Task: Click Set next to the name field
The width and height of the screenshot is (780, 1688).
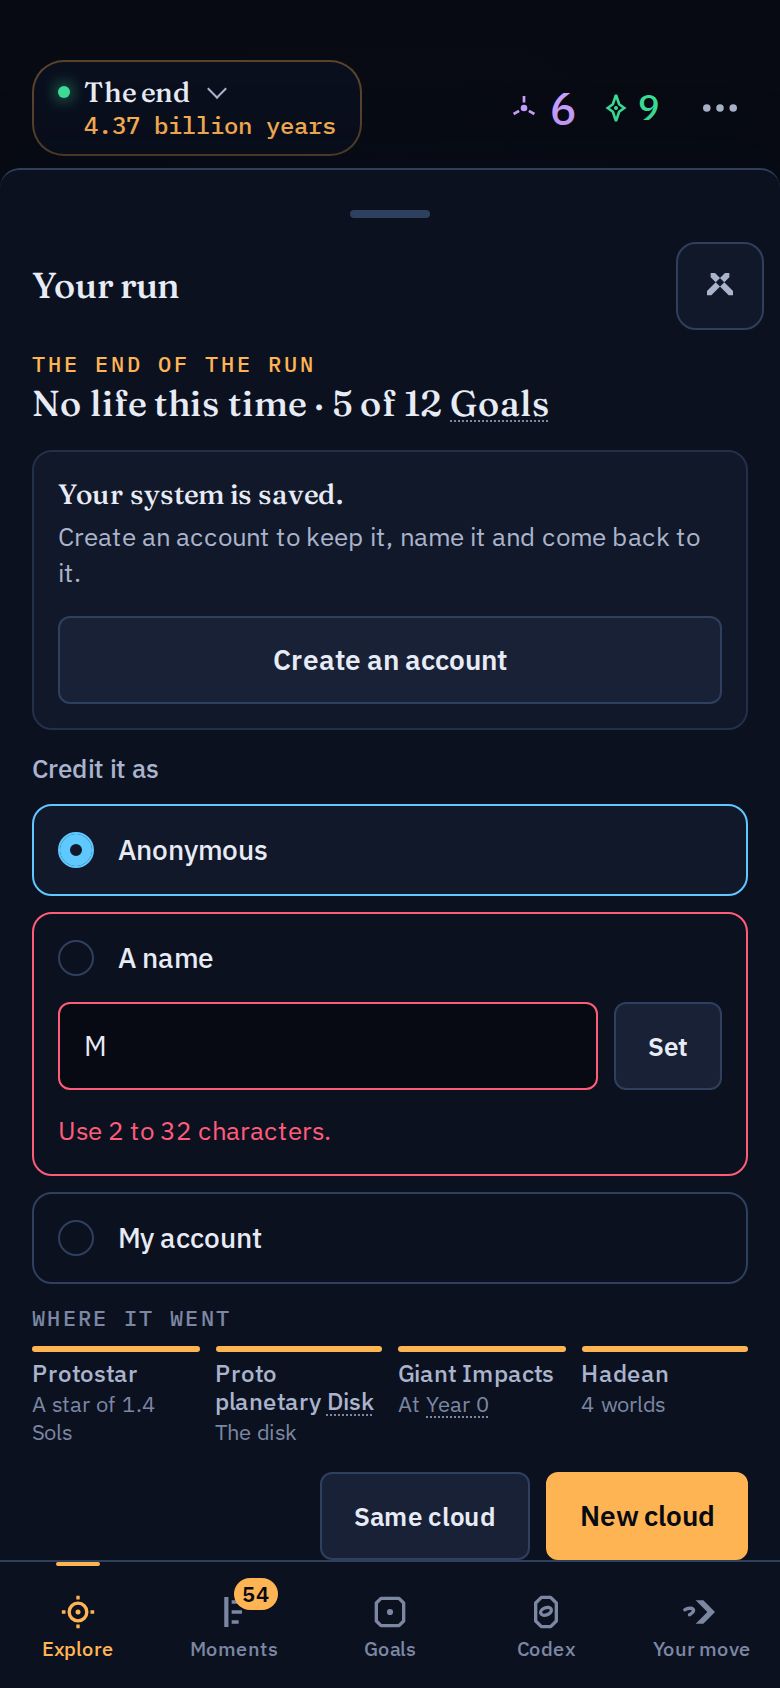Action: tap(667, 1046)
